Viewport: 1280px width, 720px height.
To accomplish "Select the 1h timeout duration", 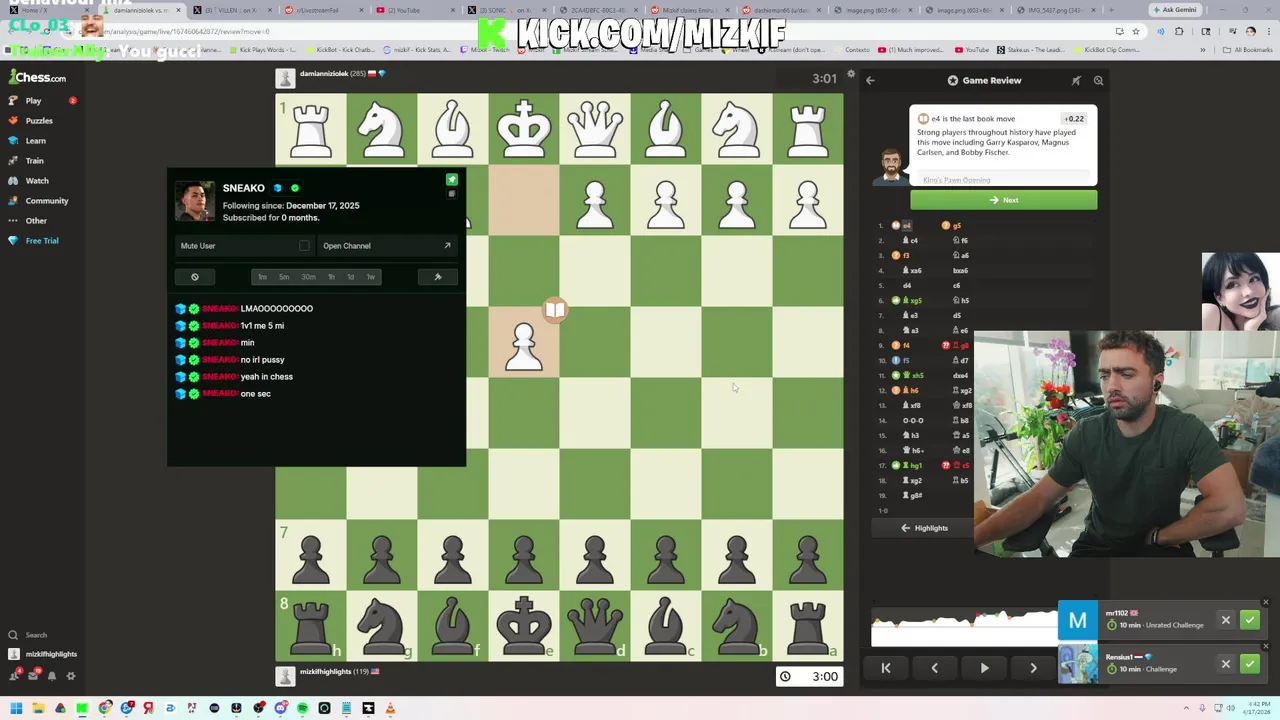I will coord(331,277).
